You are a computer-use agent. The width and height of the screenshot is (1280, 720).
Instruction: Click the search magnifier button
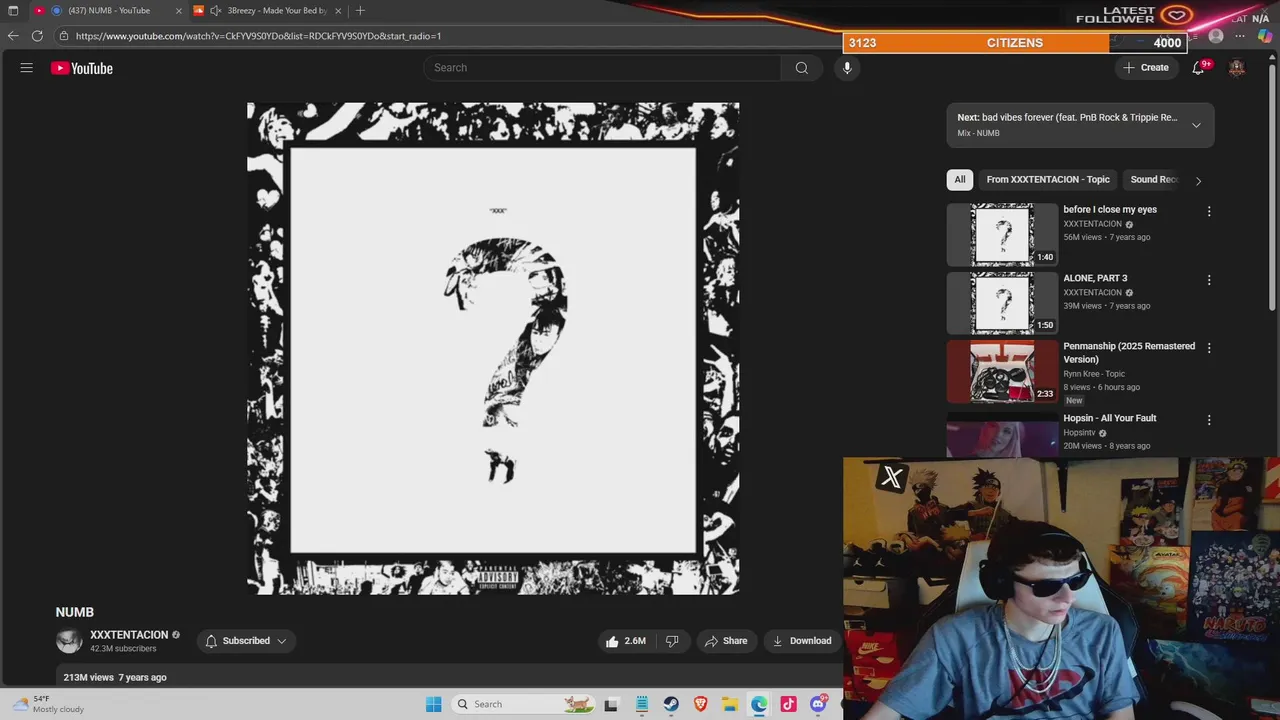[801, 68]
